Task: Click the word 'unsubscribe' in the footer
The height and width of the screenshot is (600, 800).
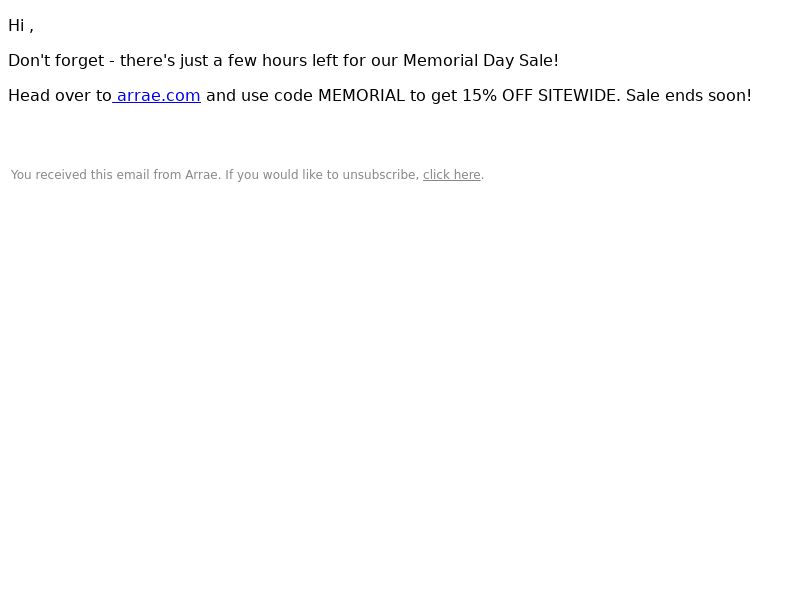Action: (x=381, y=175)
